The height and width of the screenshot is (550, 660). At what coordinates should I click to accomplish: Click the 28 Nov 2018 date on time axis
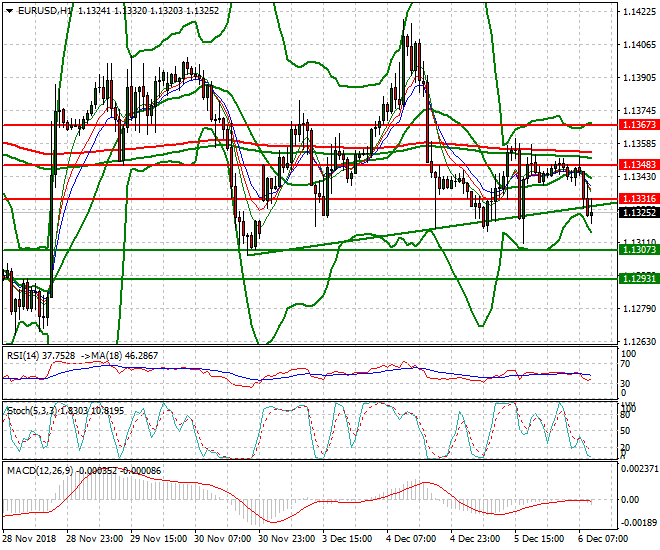[29, 539]
